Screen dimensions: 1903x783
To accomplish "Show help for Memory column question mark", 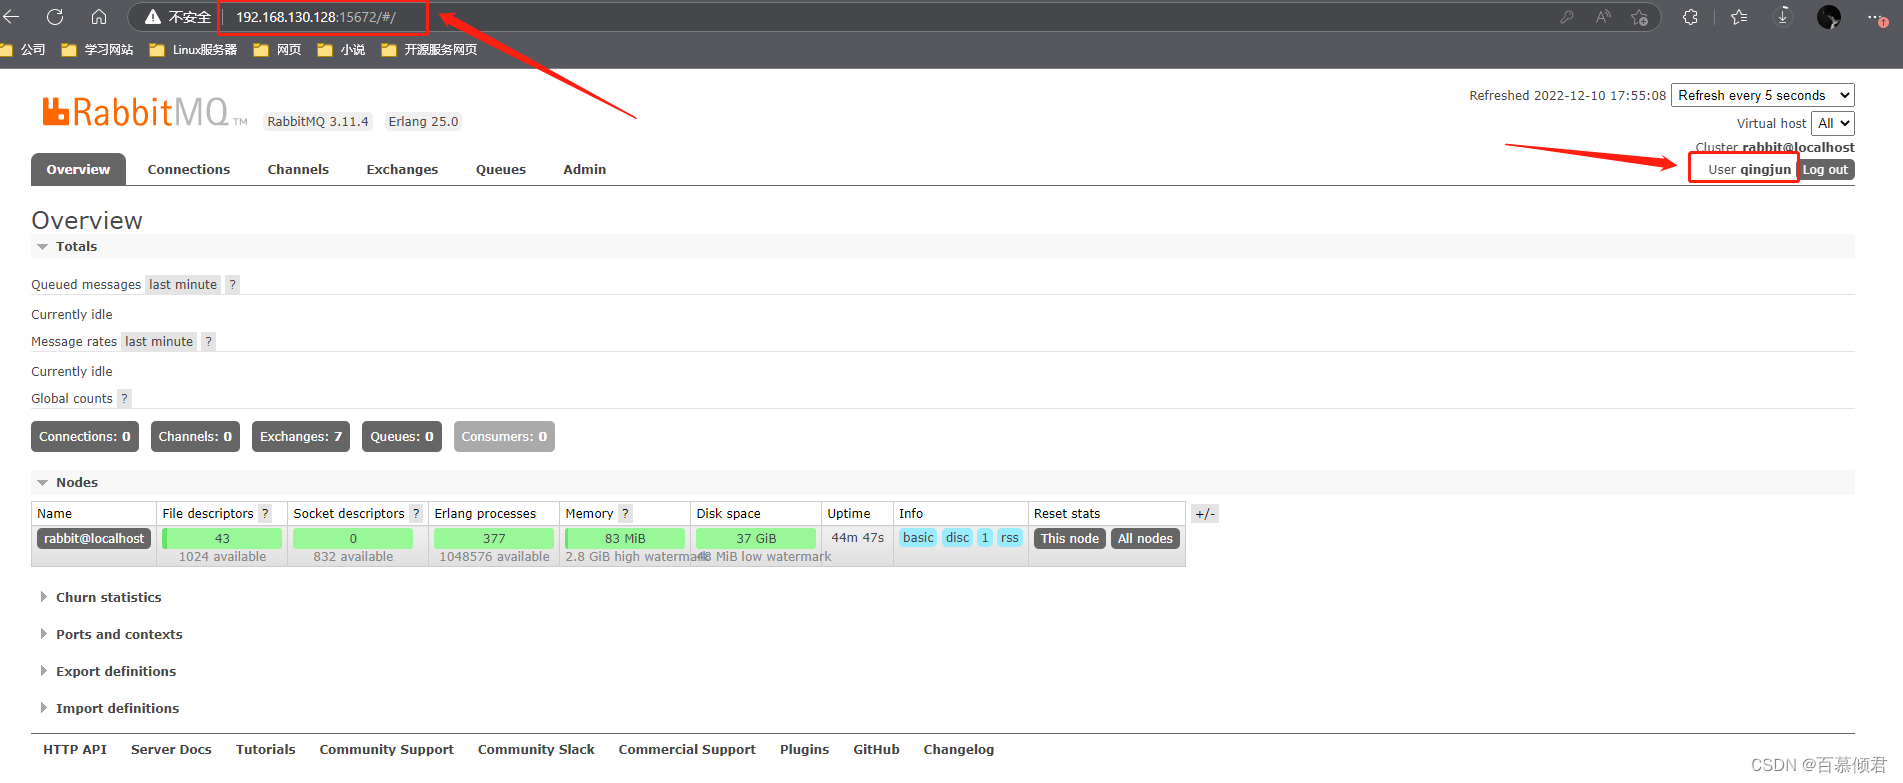I will (625, 514).
